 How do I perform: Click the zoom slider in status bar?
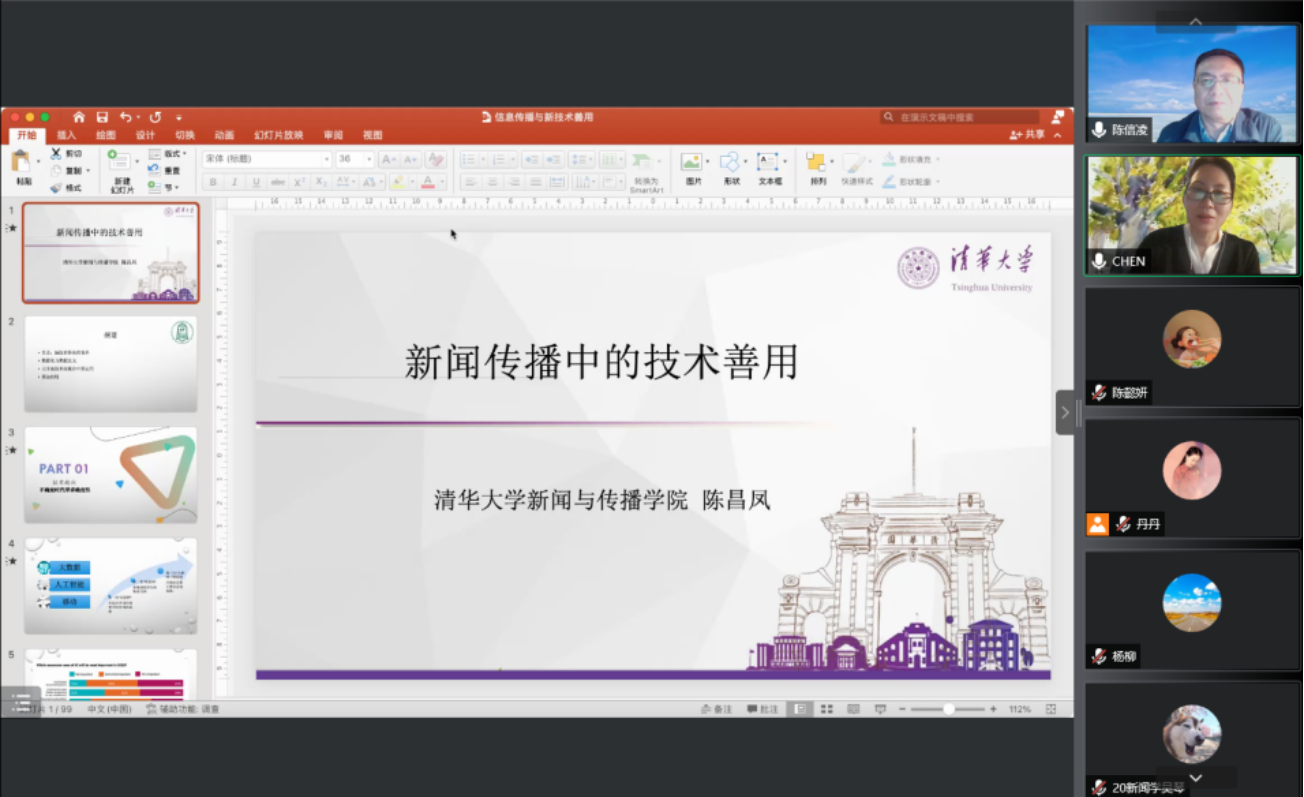click(x=948, y=709)
